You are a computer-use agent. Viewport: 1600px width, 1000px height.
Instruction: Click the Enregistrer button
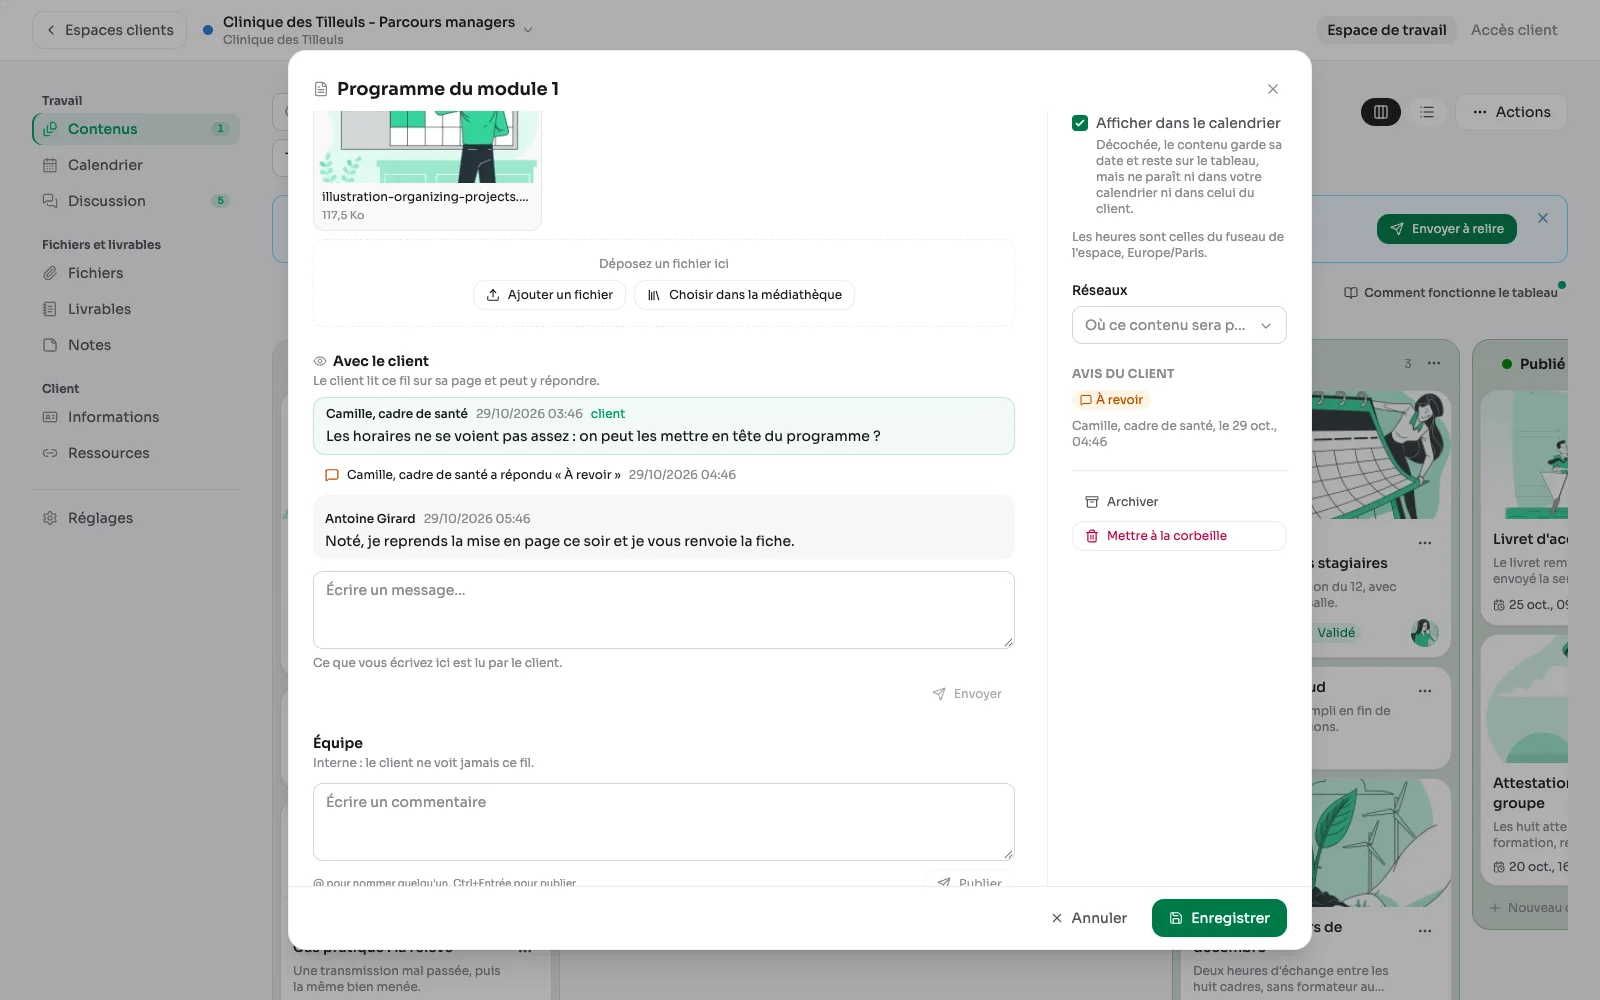(1219, 918)
